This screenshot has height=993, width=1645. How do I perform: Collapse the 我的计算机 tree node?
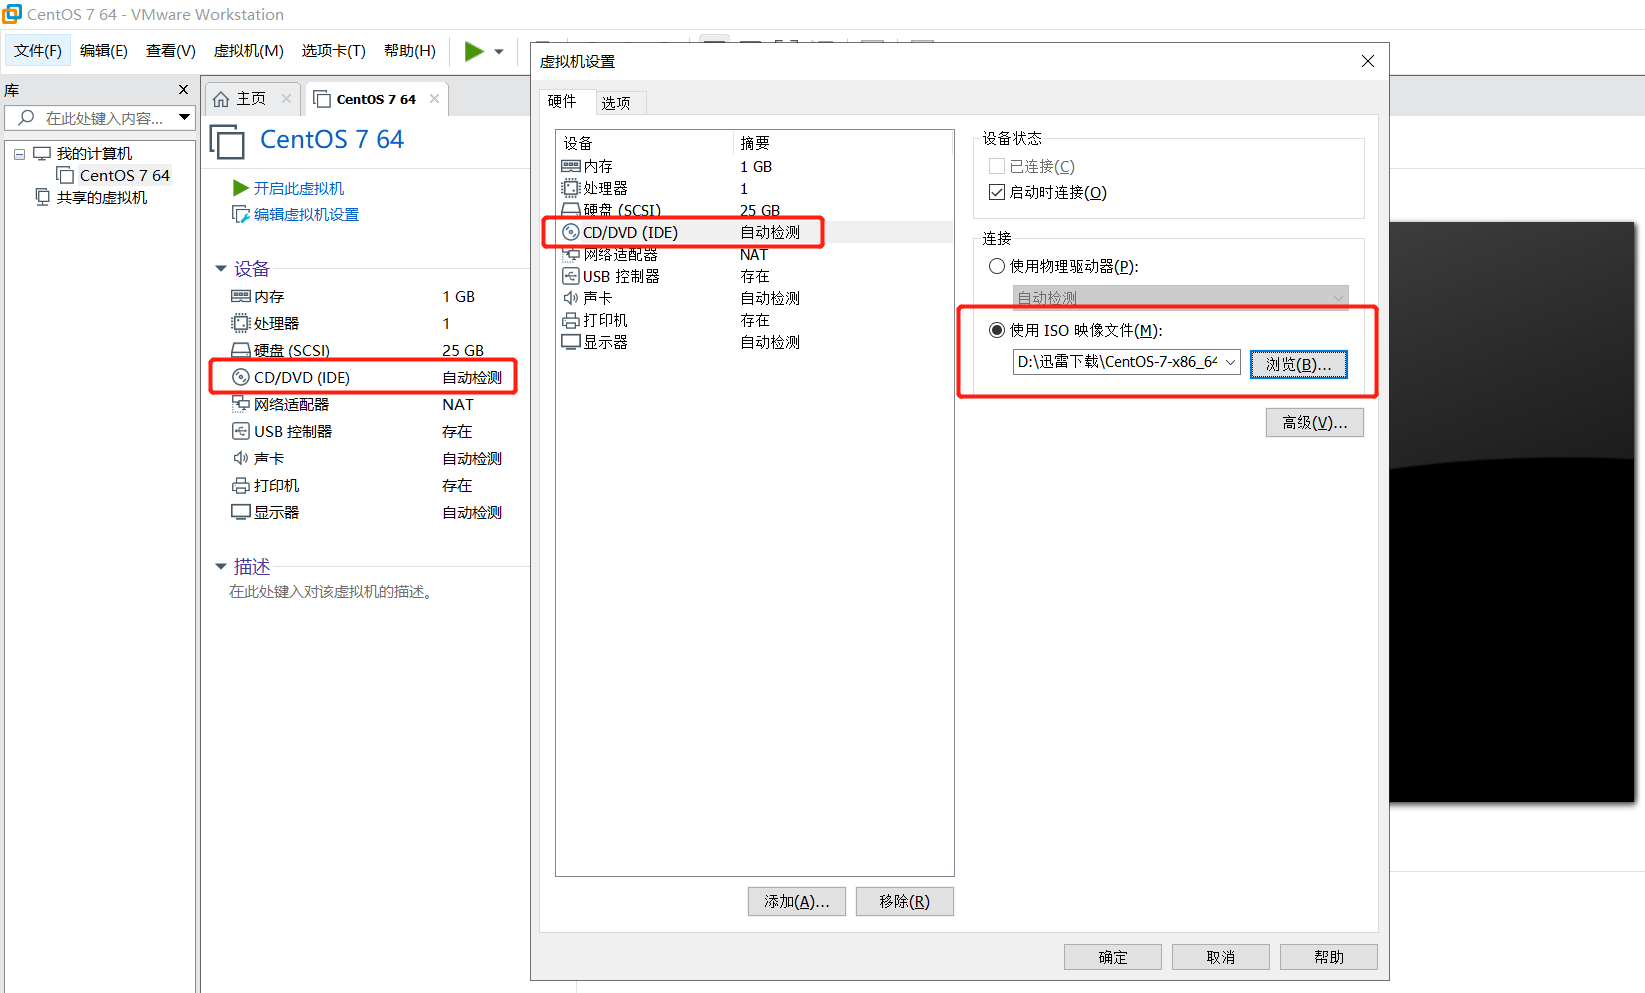point(19,154)
